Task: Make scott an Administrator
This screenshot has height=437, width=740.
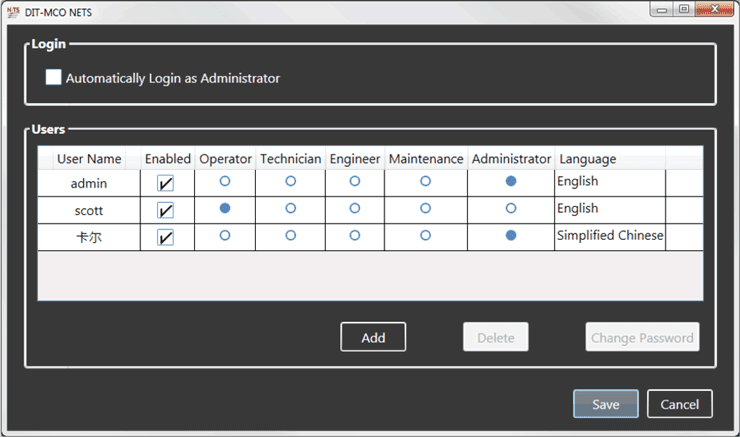Action: [511, 209]
